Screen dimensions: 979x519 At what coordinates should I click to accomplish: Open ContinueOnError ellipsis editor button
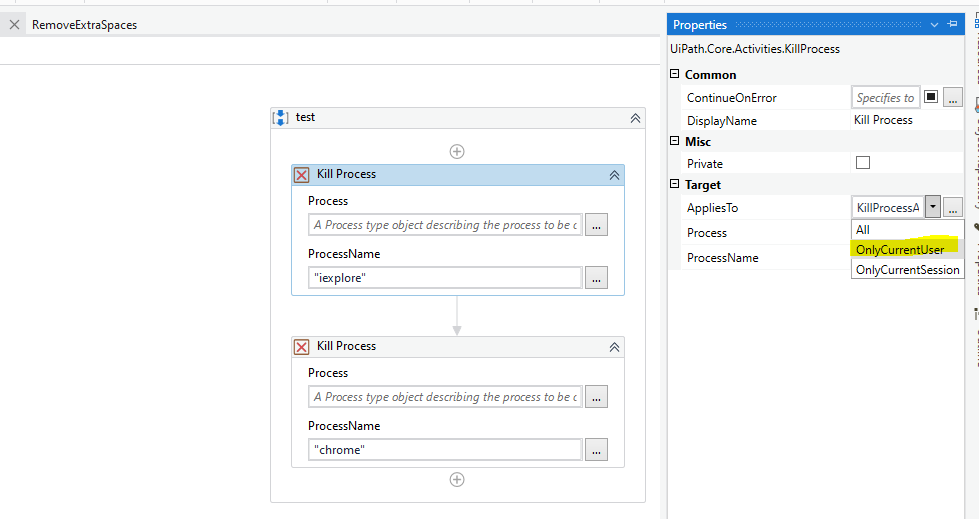pyautogui.click(x=953, y=97)
